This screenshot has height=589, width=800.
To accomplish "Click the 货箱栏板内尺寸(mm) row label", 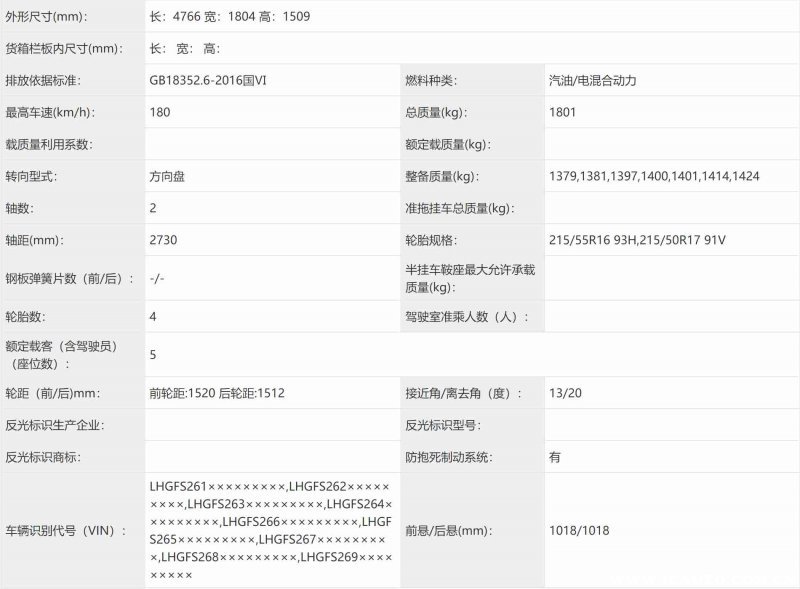I will [x=63, y=48].
